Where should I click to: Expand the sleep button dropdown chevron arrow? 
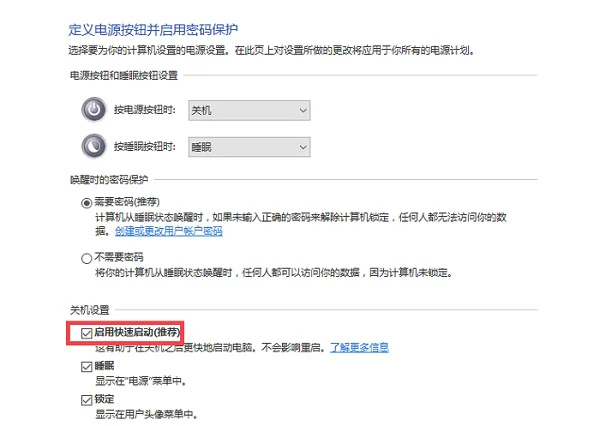(x=303, y=147)
